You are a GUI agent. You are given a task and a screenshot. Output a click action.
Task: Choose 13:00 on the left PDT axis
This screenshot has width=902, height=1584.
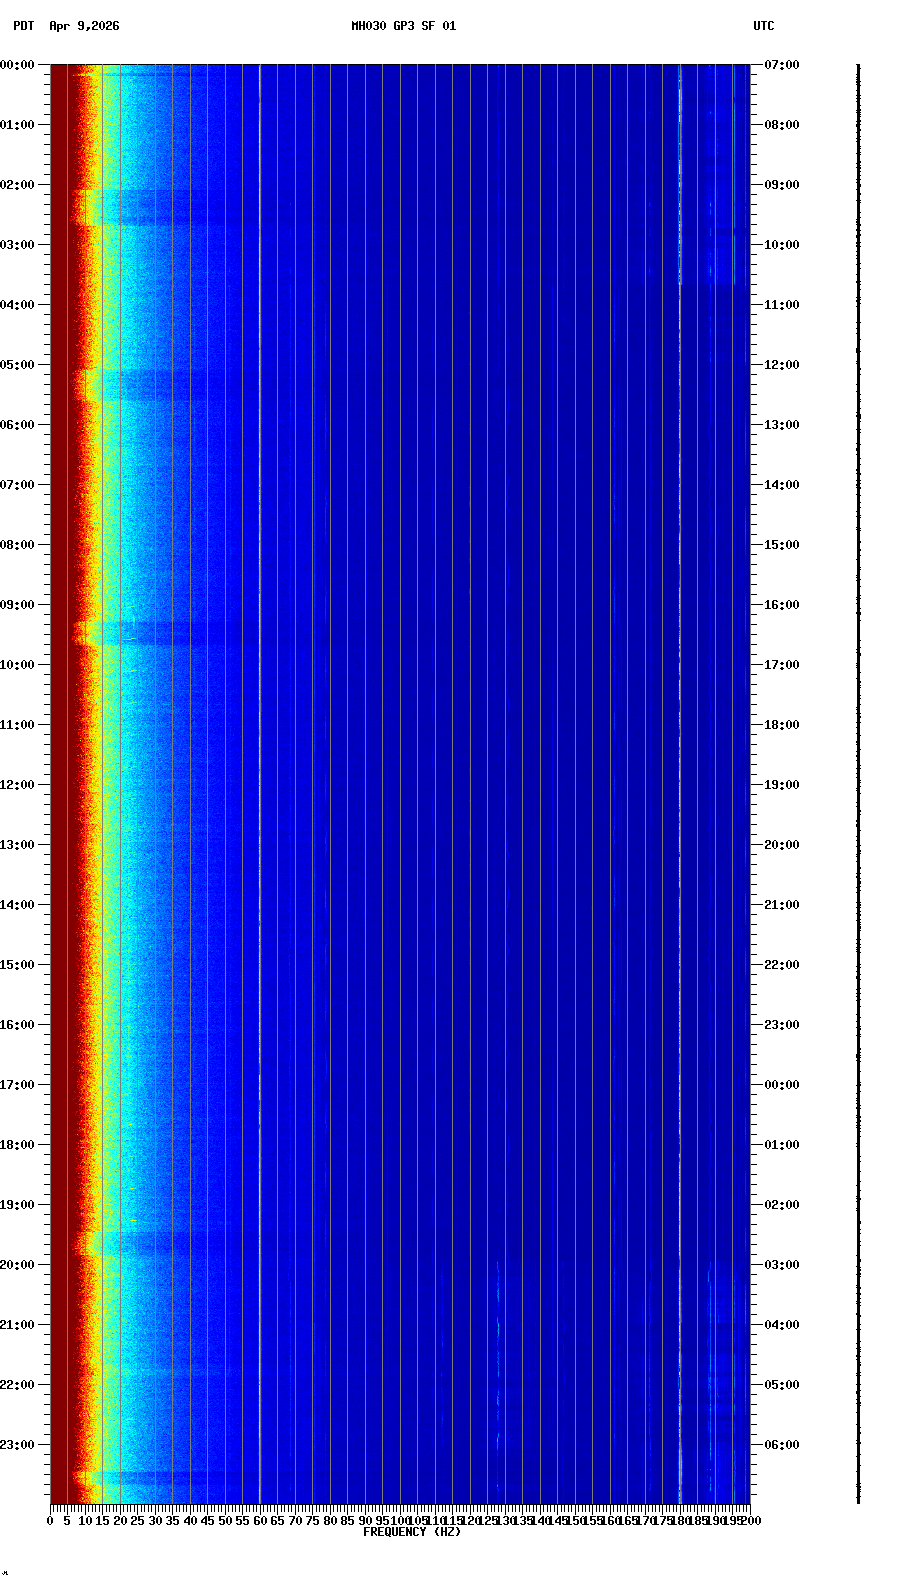[18, 845]
